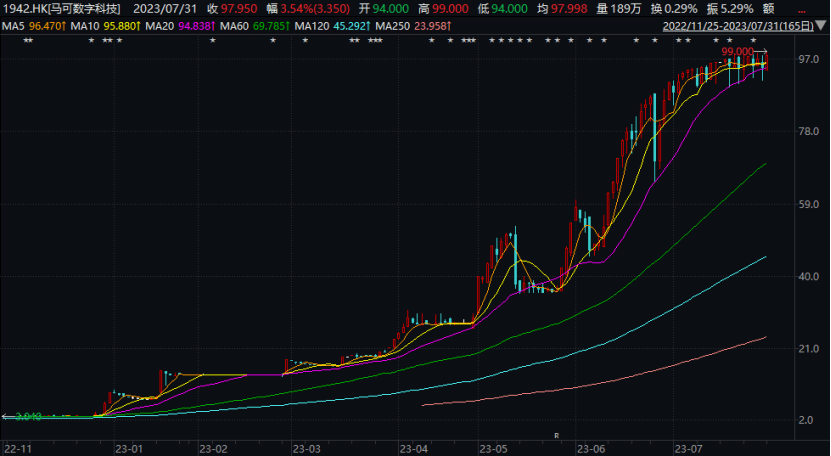Screen dimensions: 831x456
Task: Open the date range 2022/11/25-2023/07/31(165日) link
Action: pyautogui.click(x=738, y=27)
